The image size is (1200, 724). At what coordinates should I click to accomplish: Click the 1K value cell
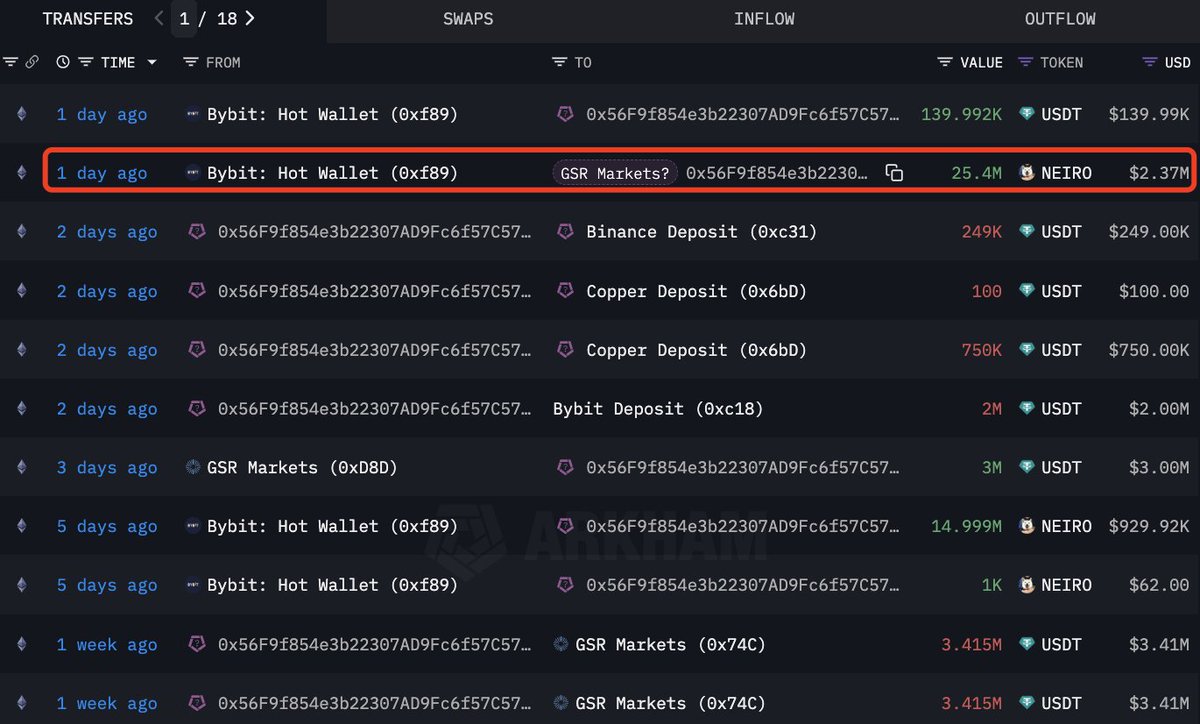(992, 585)
